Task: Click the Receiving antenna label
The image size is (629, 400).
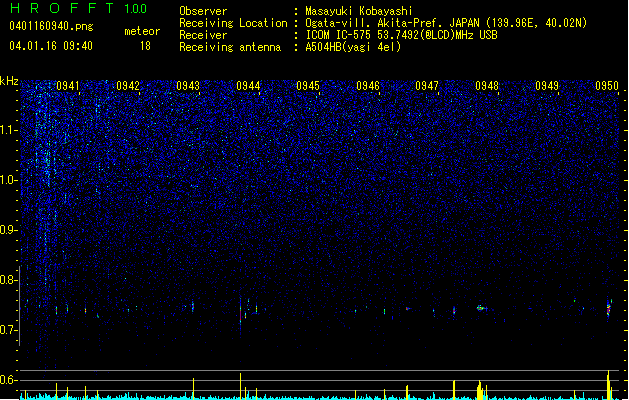Action: tap(230, 47)
